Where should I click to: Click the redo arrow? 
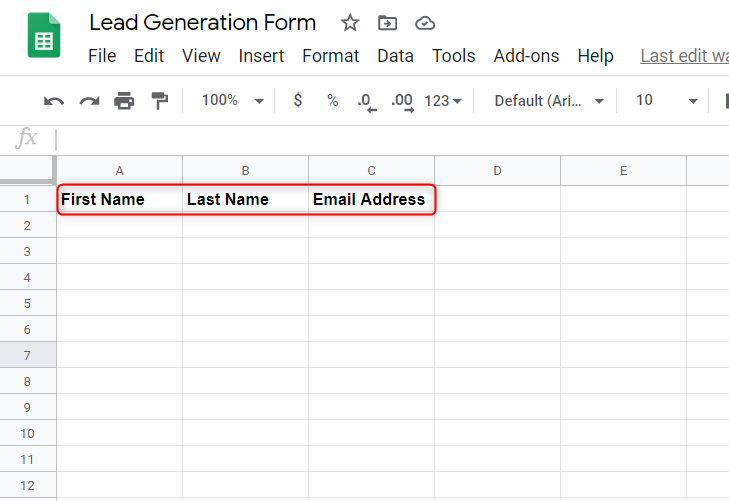pos(89,100)
